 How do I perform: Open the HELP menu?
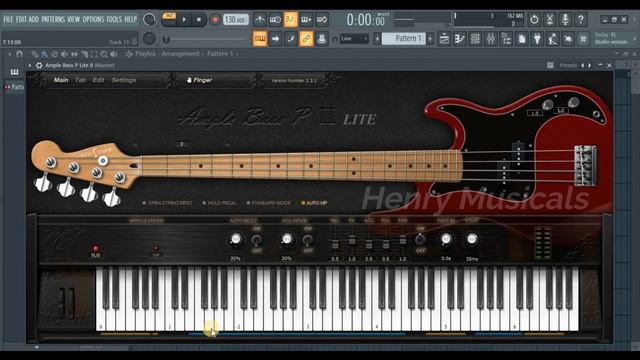click(131, 19)
